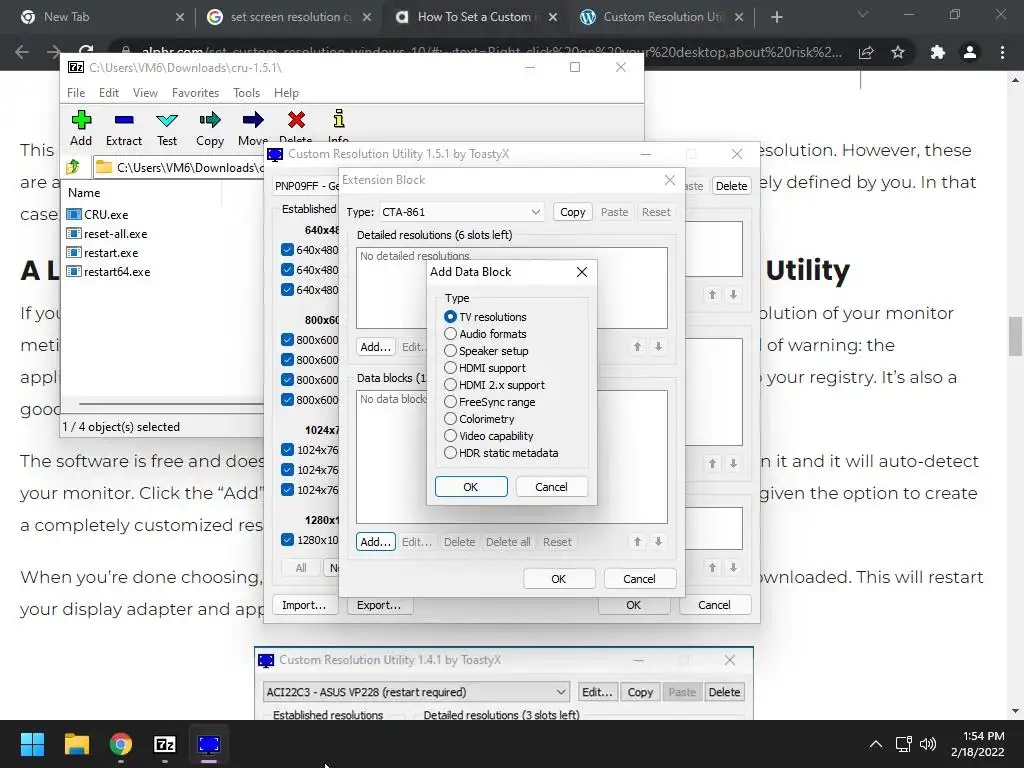
Task: Select HDR static metadata option
Action: [x=502, y=453]
